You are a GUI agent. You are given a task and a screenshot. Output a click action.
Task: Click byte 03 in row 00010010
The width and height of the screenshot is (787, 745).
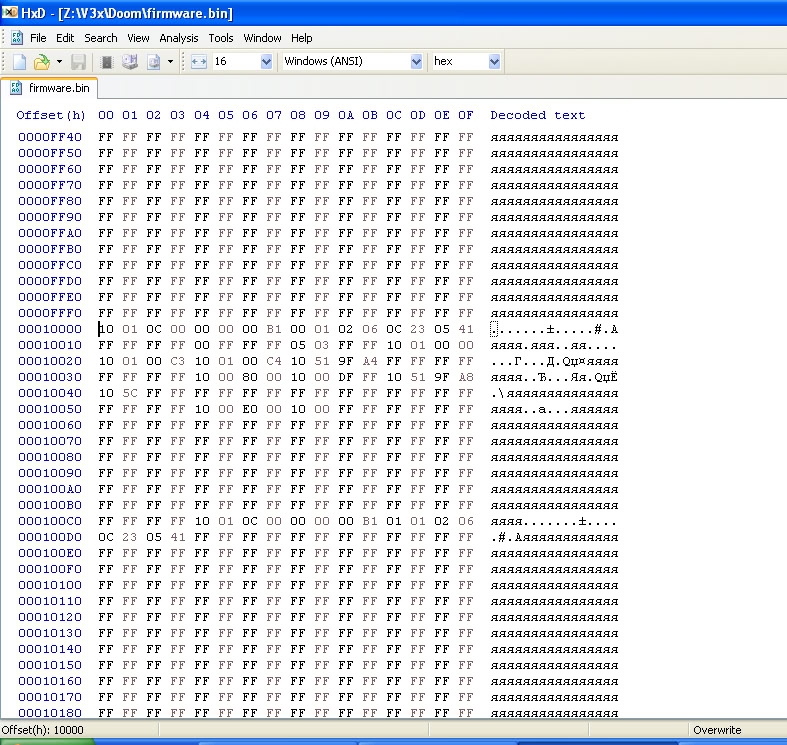322,345
